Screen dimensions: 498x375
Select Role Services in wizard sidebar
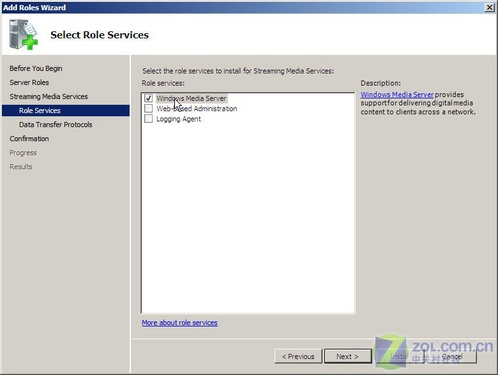tap(66, 110)
